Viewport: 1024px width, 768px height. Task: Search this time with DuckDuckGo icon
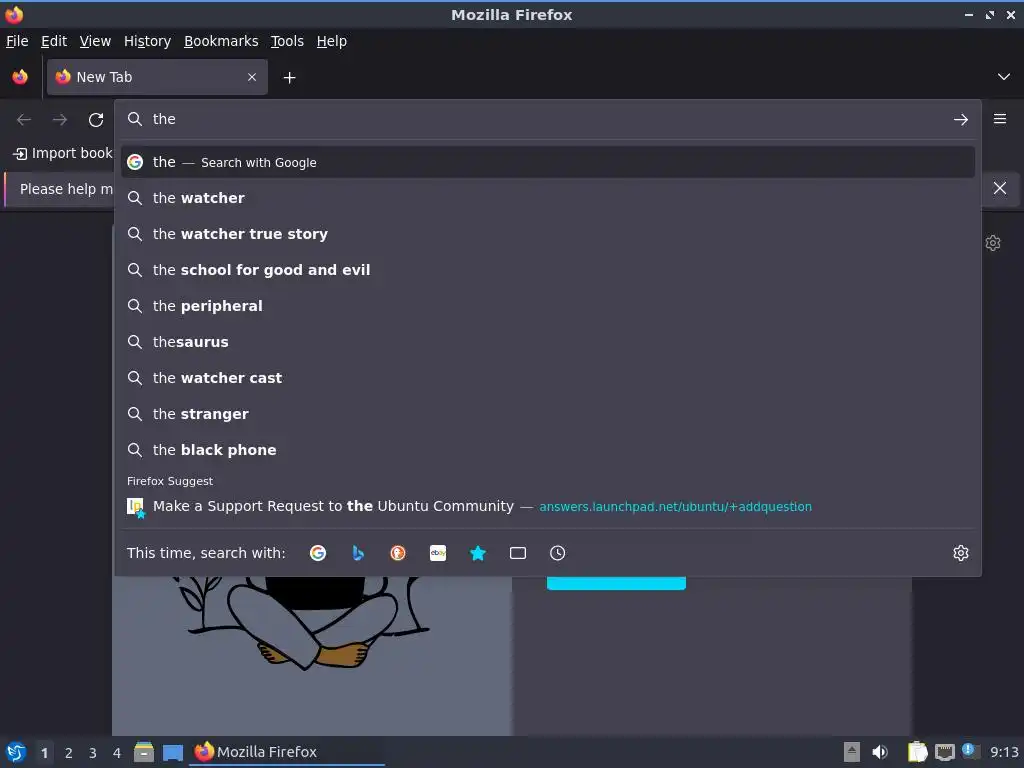tap(398, 553)
